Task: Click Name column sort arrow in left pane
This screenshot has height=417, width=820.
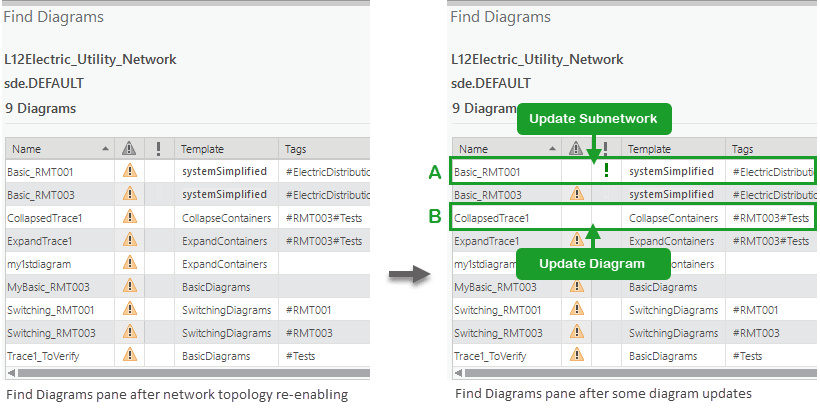Action: (106, 149)
